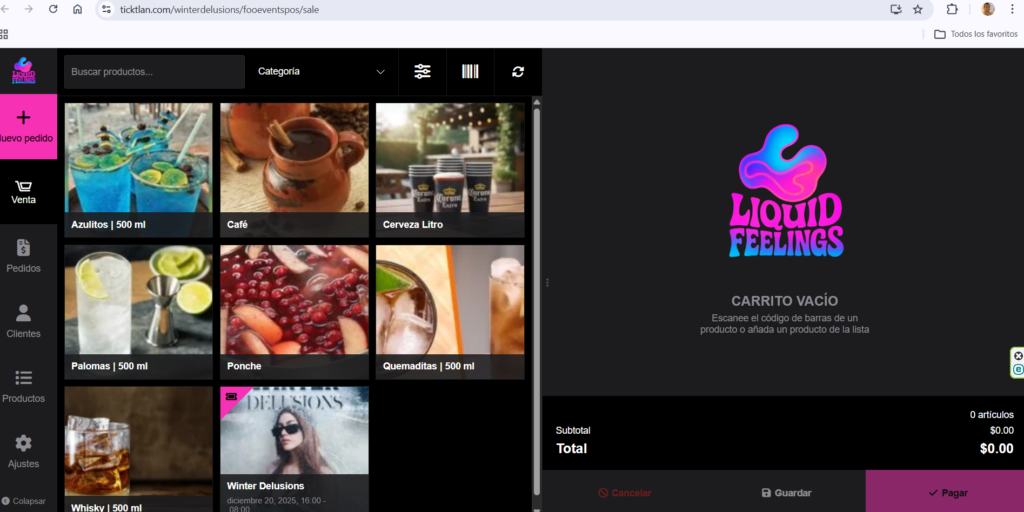Screen dimensions: 1024x512
Task: Open the browser extensions puzzle icon
Action: pyautogui.click(x=952, y=9)
